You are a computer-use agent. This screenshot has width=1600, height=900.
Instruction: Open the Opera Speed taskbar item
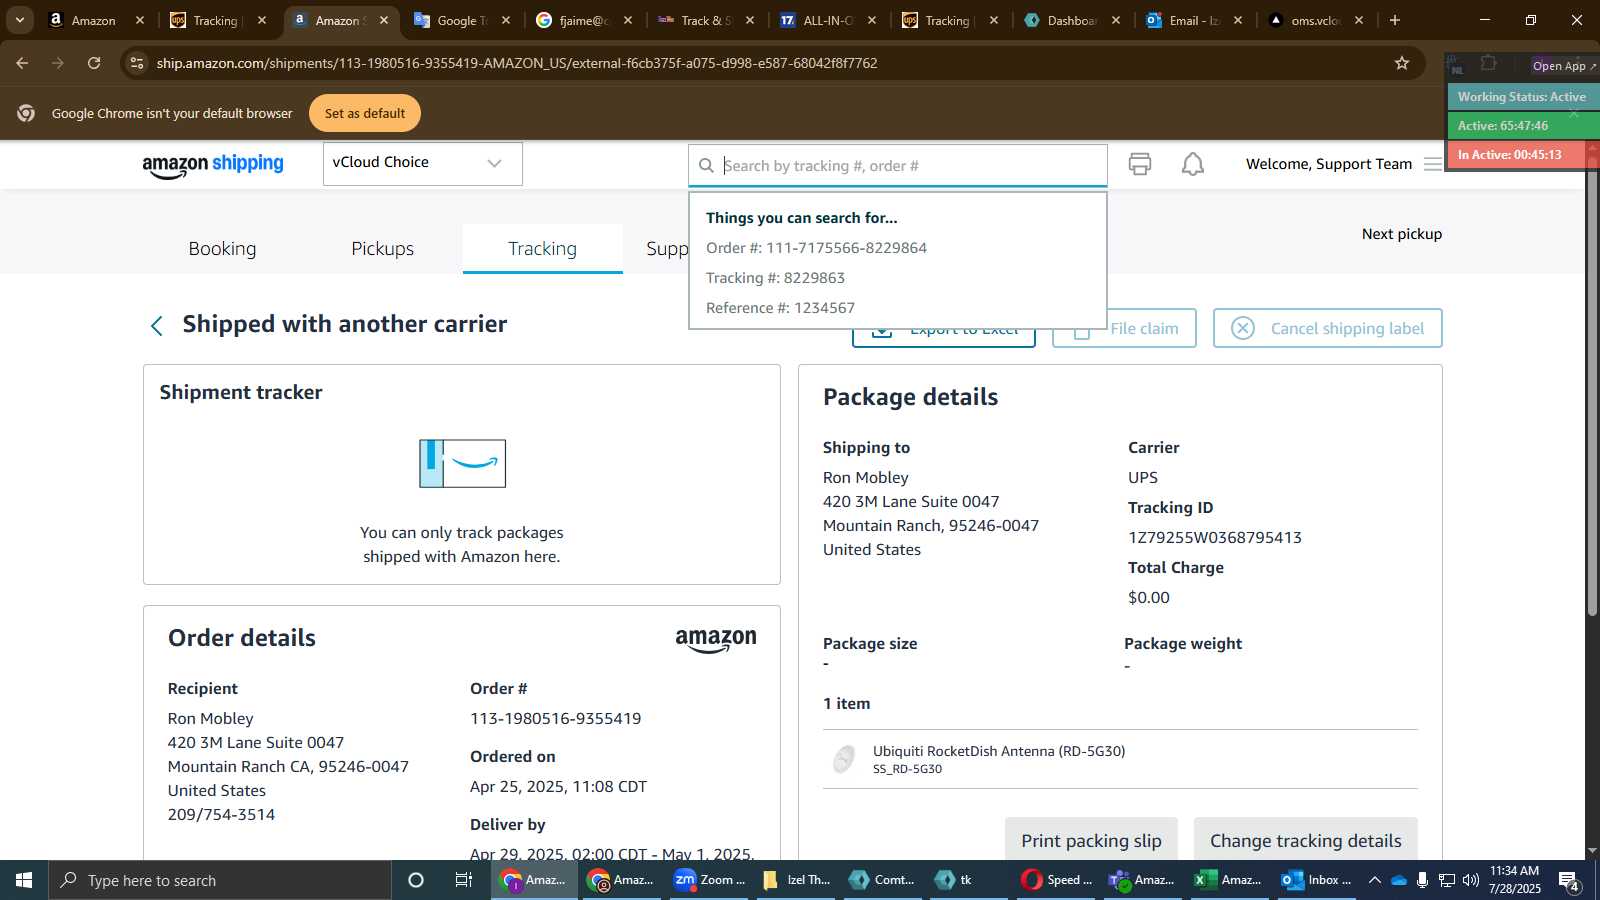coord(1057,880)
